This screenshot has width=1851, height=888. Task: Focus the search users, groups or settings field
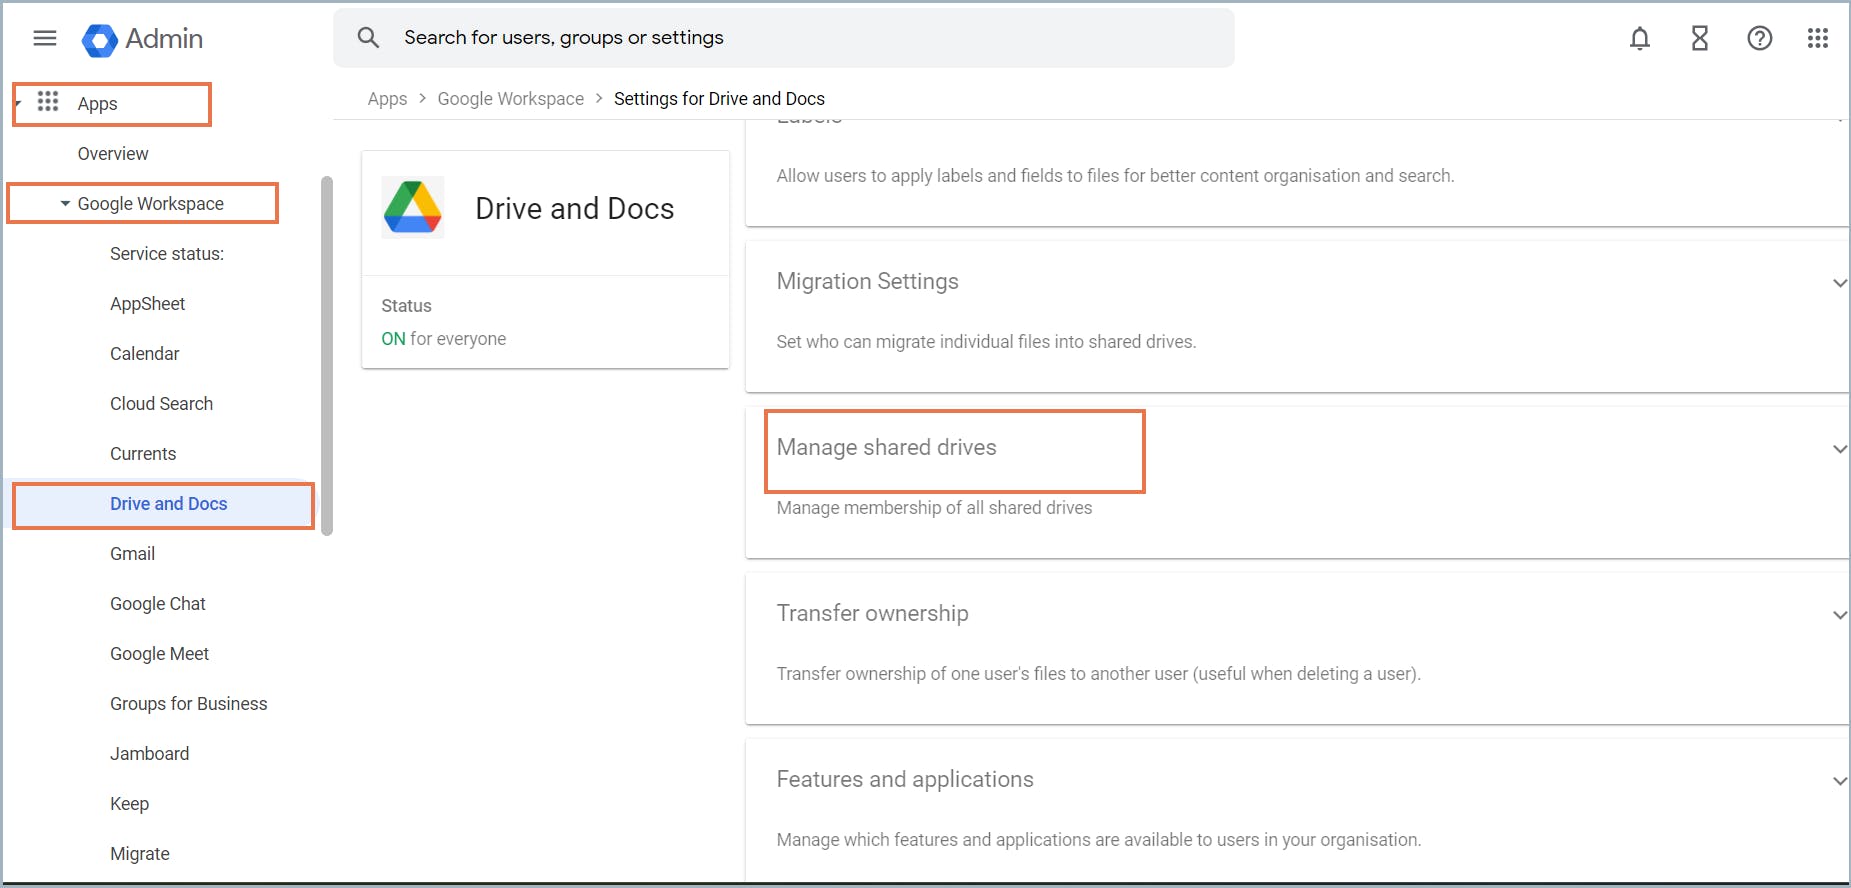[784, 38]
